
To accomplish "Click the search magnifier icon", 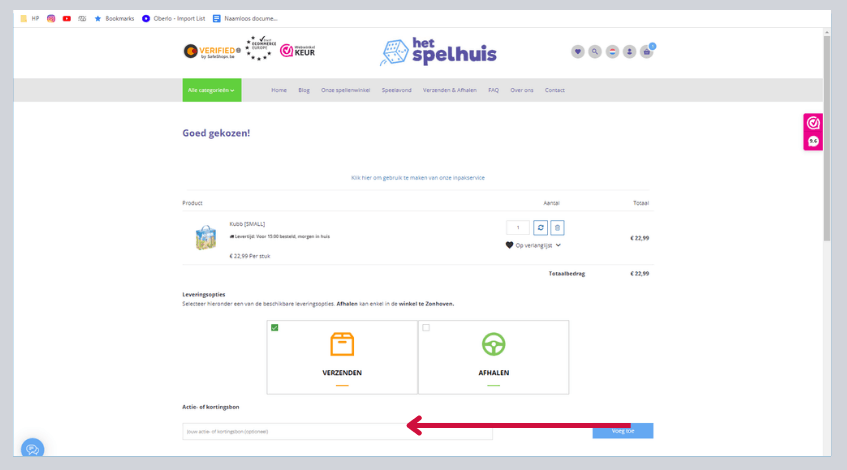I will coord(595,51).
